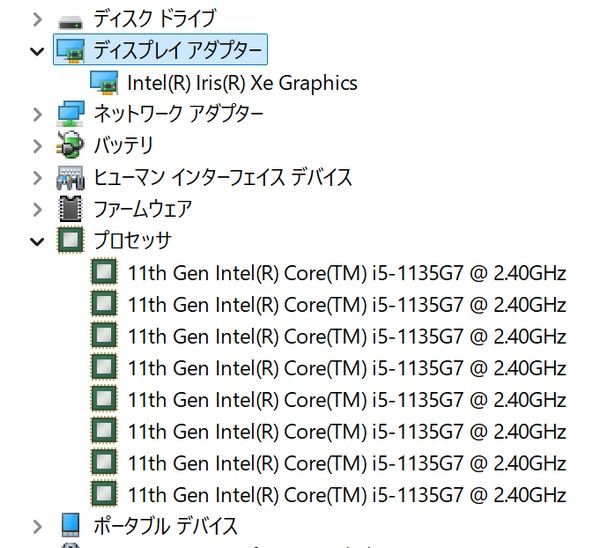Select Intel(R) Iris(R) Xe Graphics entry

pos(242,82)
